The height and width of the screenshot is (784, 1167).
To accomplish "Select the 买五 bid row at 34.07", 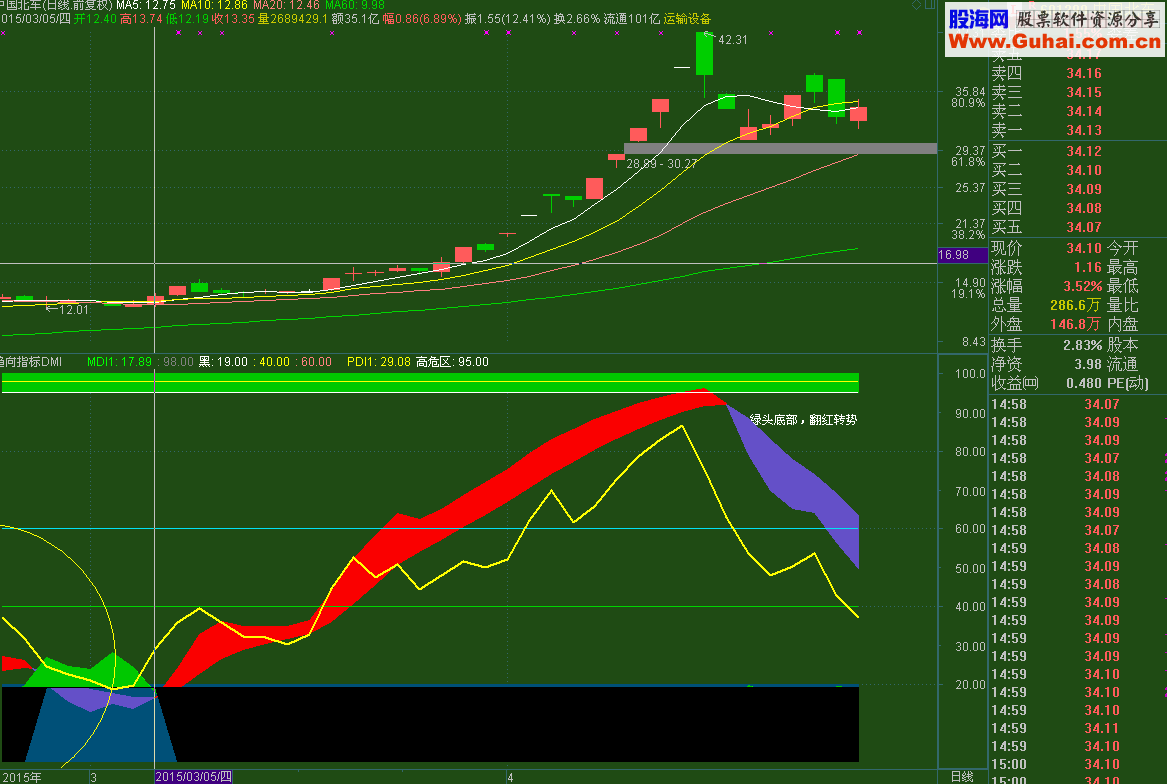I will pyautogui.click(x=1046, y=227).
